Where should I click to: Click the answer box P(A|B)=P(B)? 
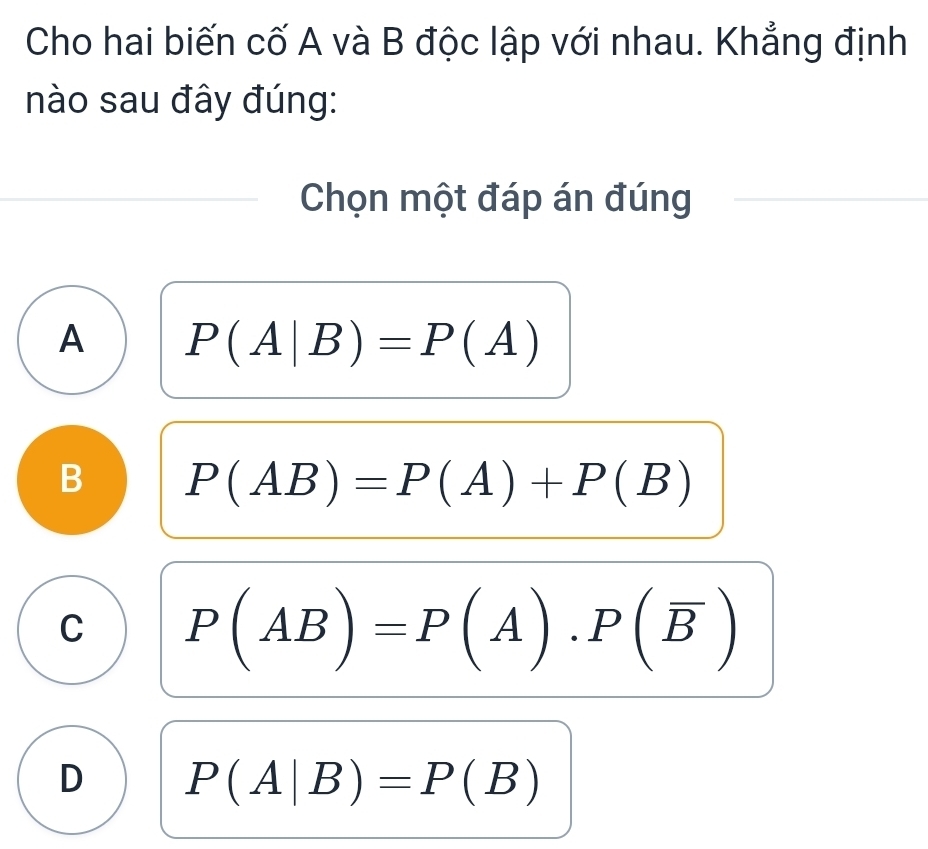pyautogui.click(x=366, y=778)
